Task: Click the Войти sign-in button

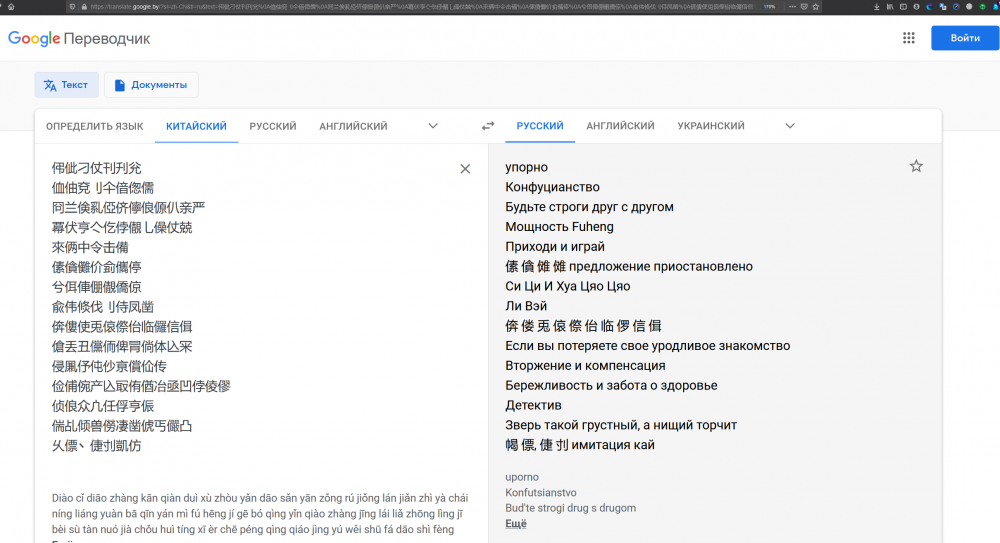Action: [x=965, y=38]
